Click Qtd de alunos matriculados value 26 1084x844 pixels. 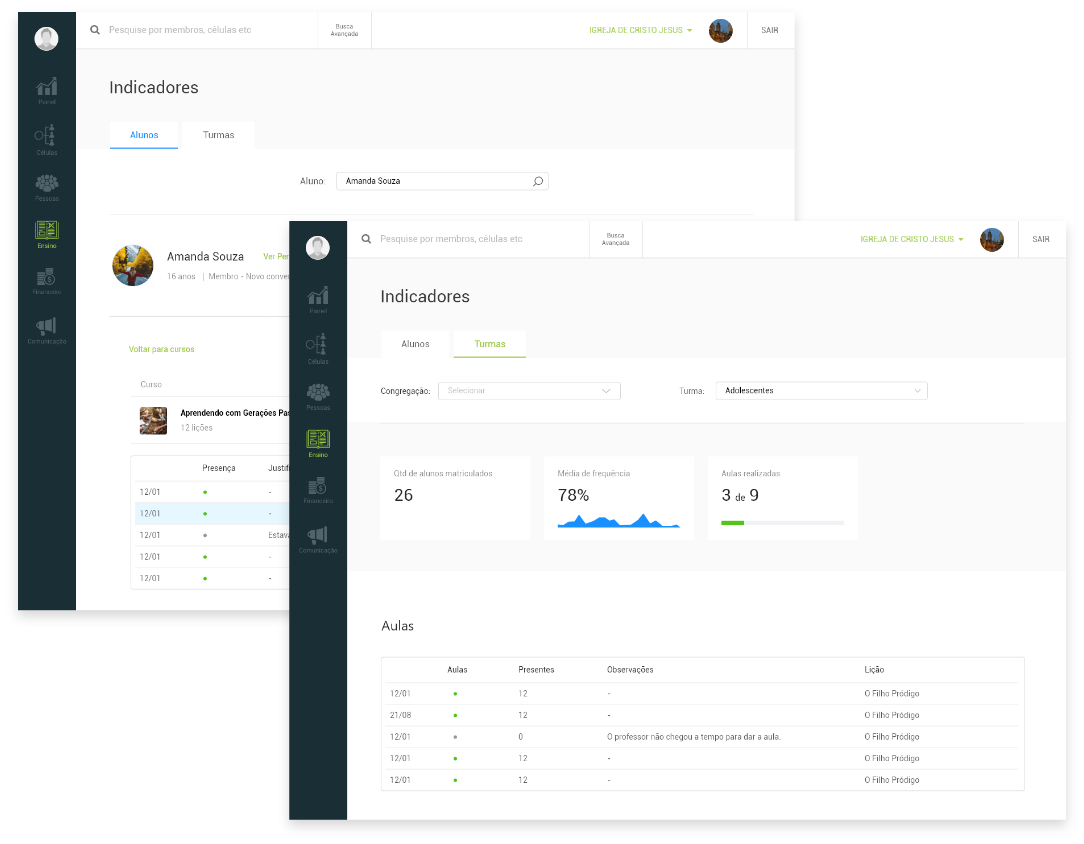click(403, 496)
